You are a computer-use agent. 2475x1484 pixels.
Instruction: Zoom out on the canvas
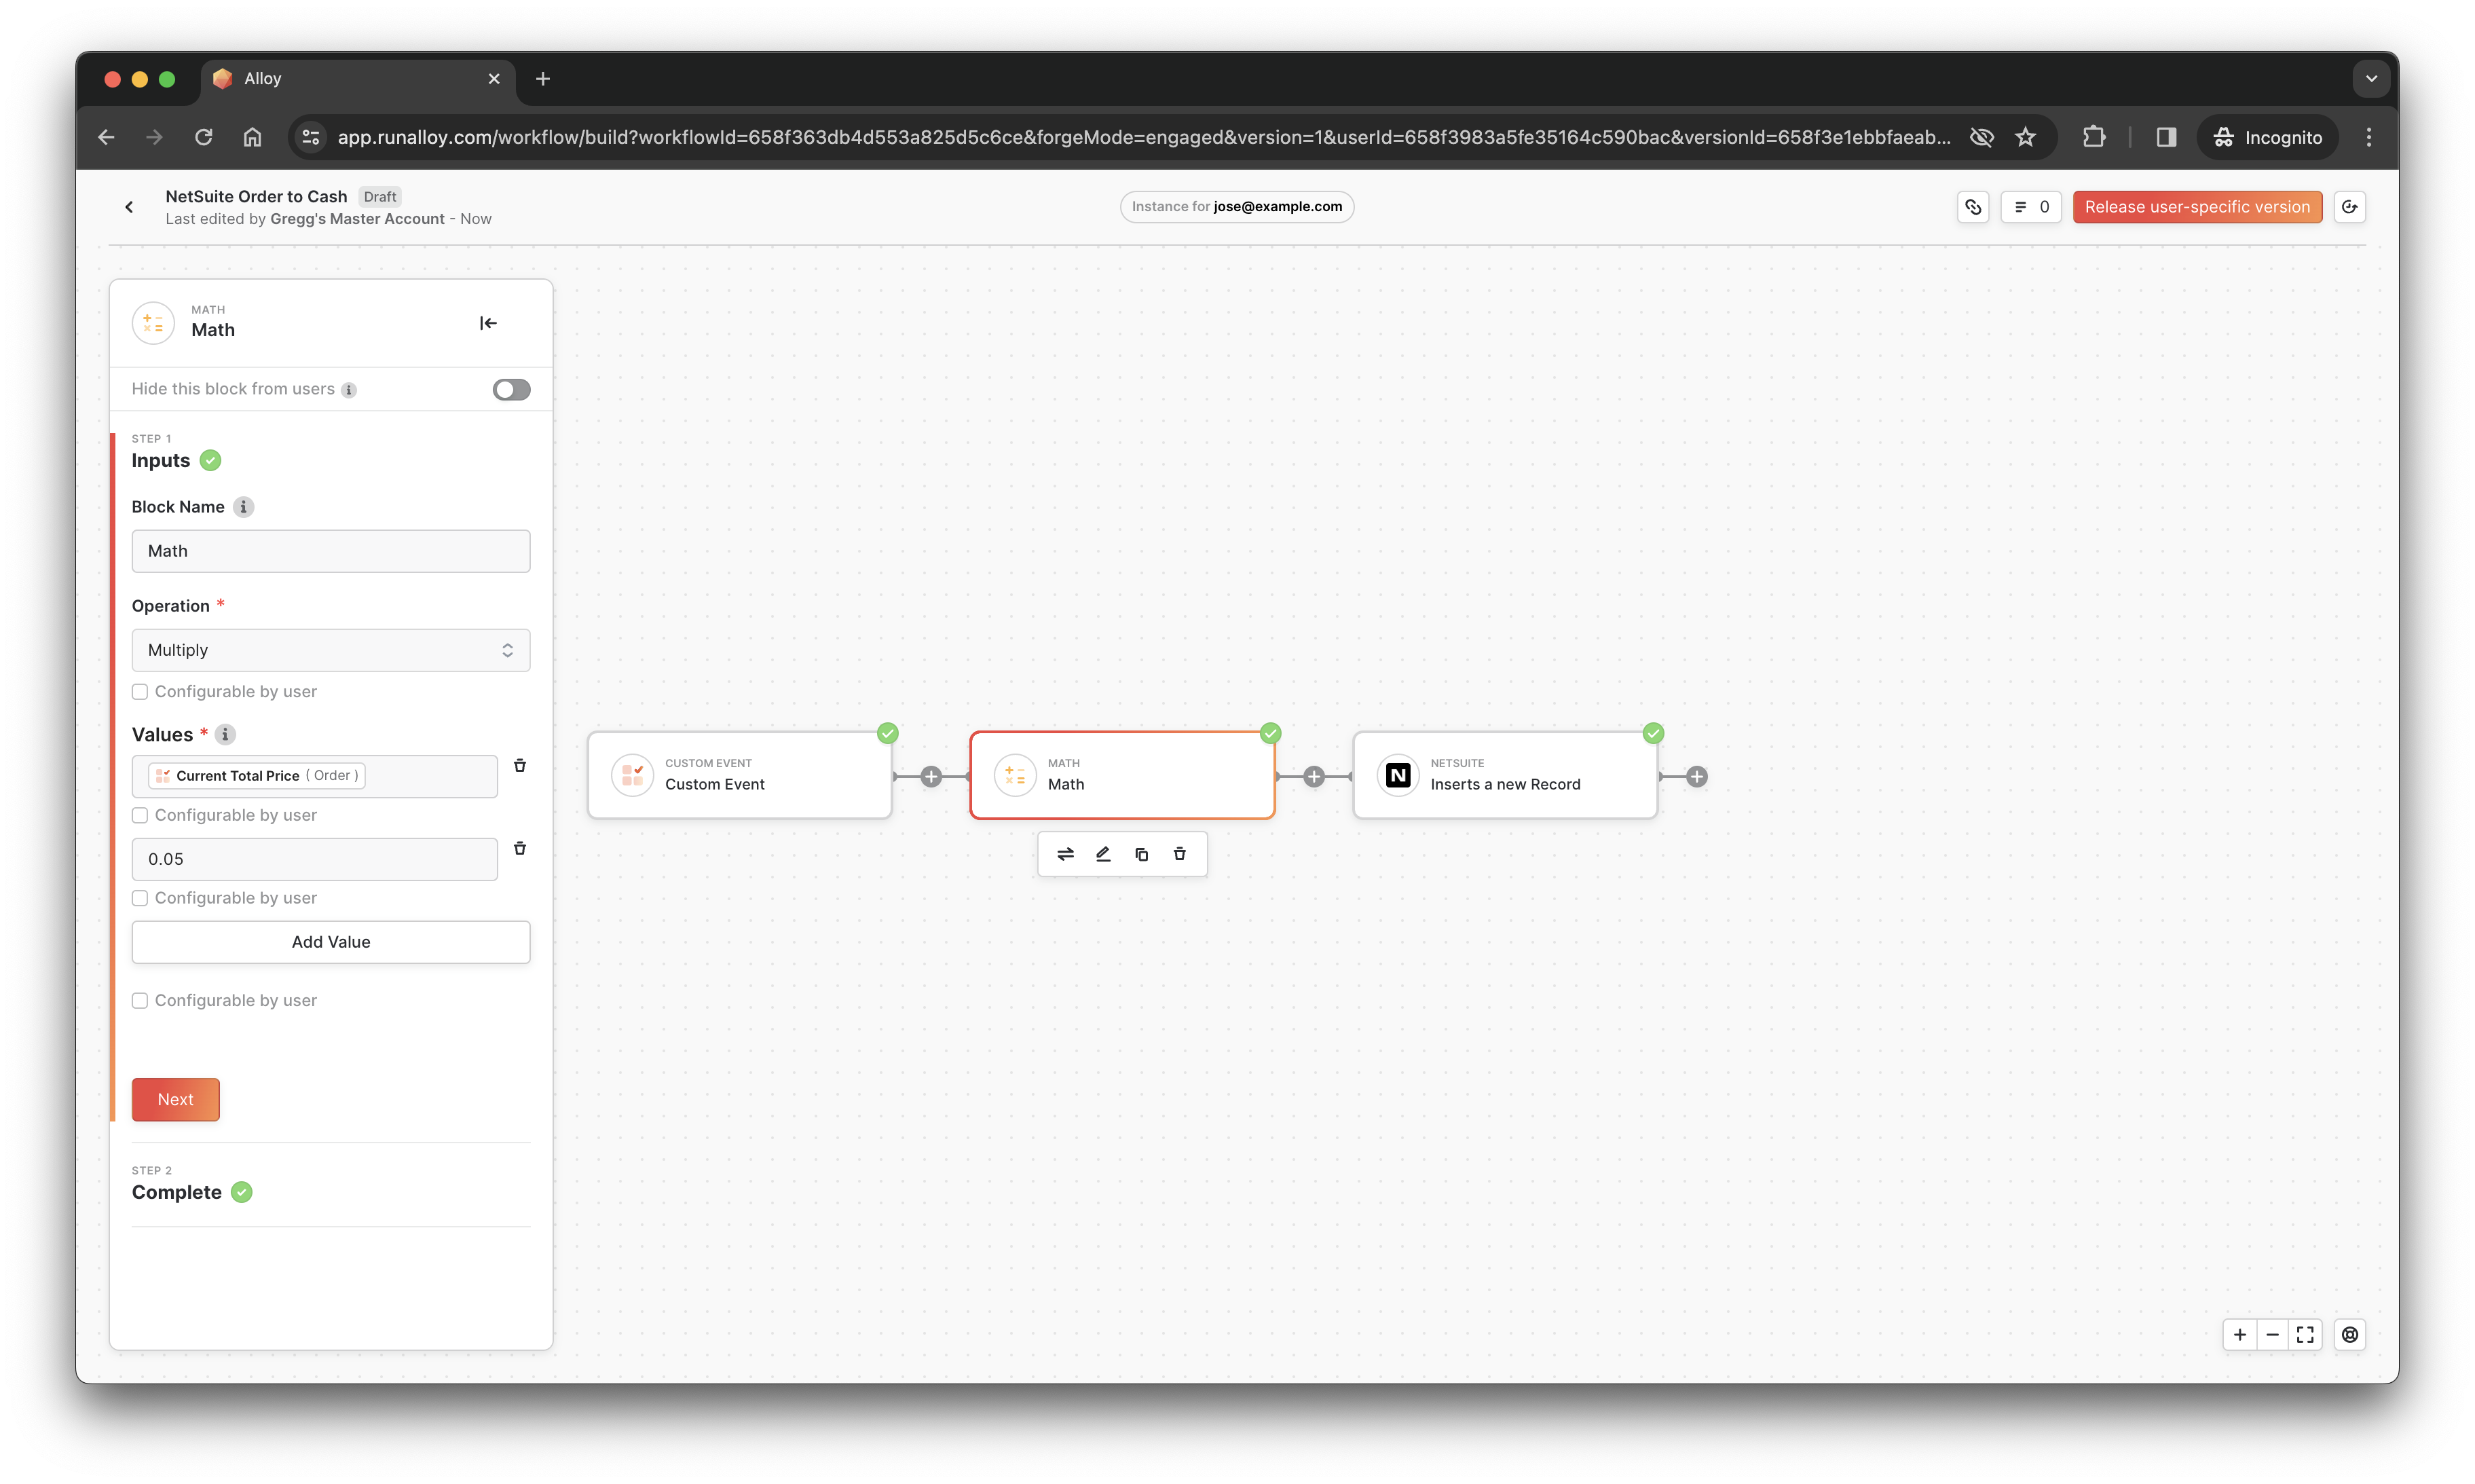(2273, 1335)
